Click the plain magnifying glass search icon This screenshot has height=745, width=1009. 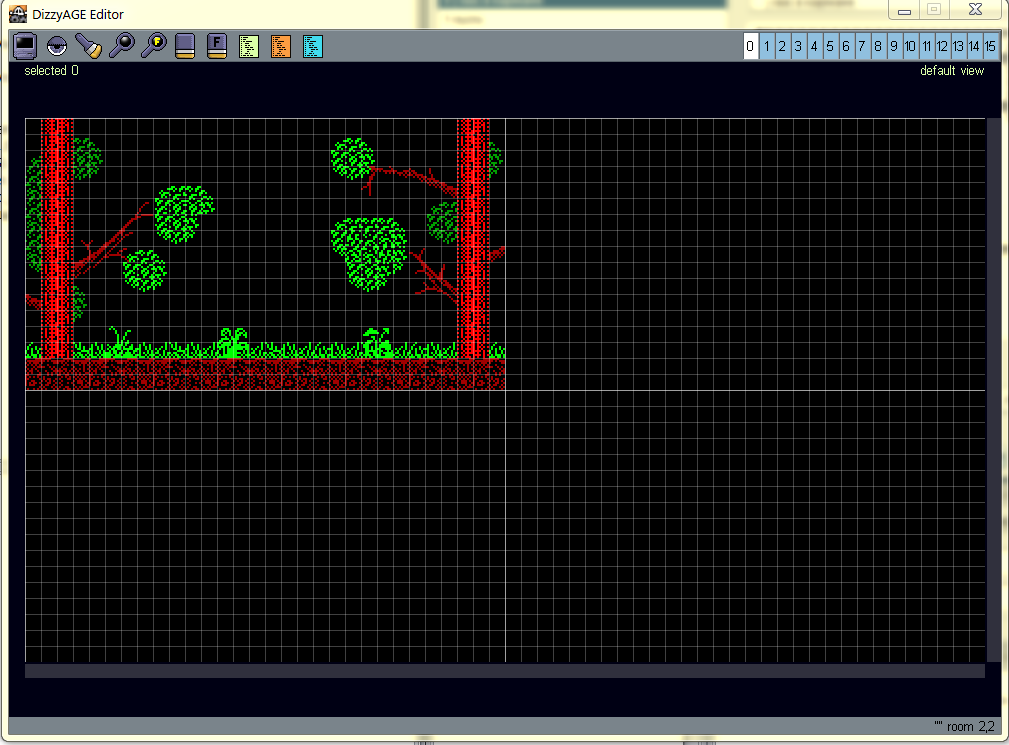coord(121,46)
